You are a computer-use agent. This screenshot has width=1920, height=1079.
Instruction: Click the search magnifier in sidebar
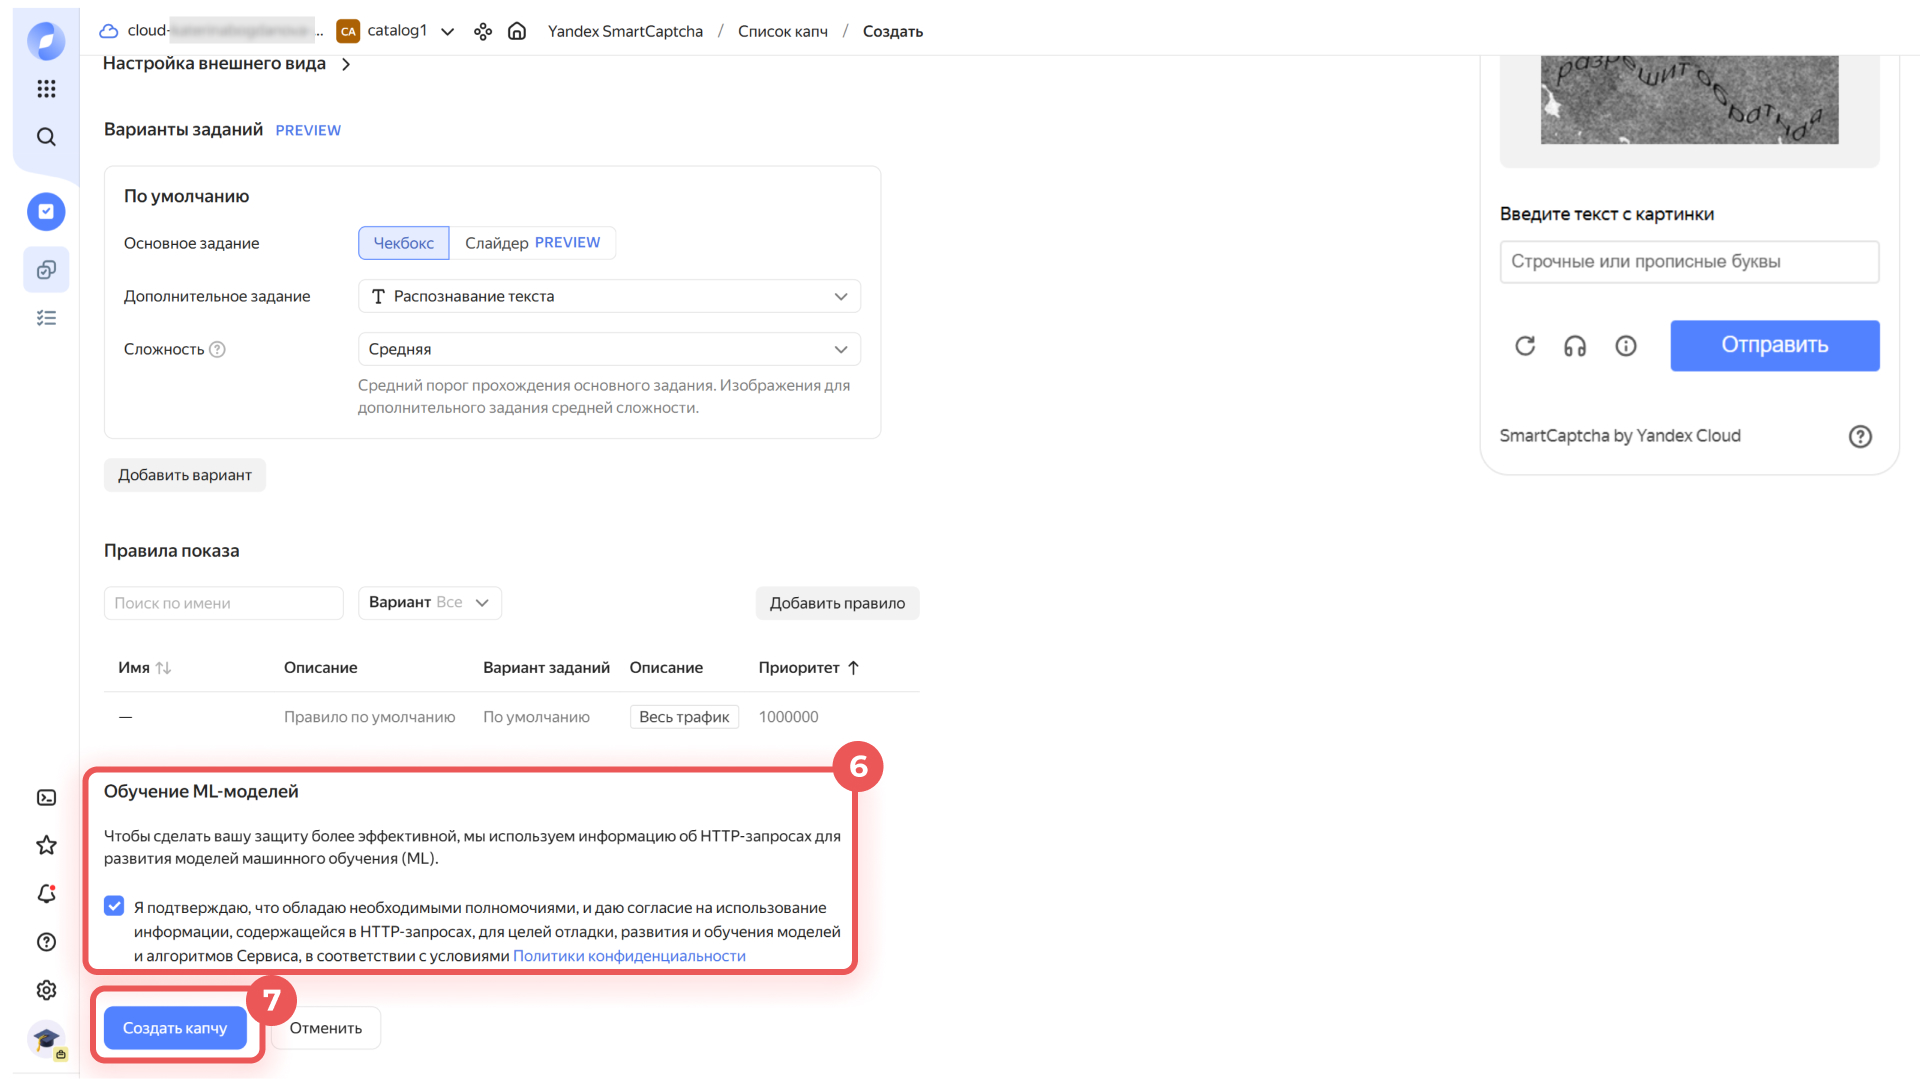coord(46,137)
